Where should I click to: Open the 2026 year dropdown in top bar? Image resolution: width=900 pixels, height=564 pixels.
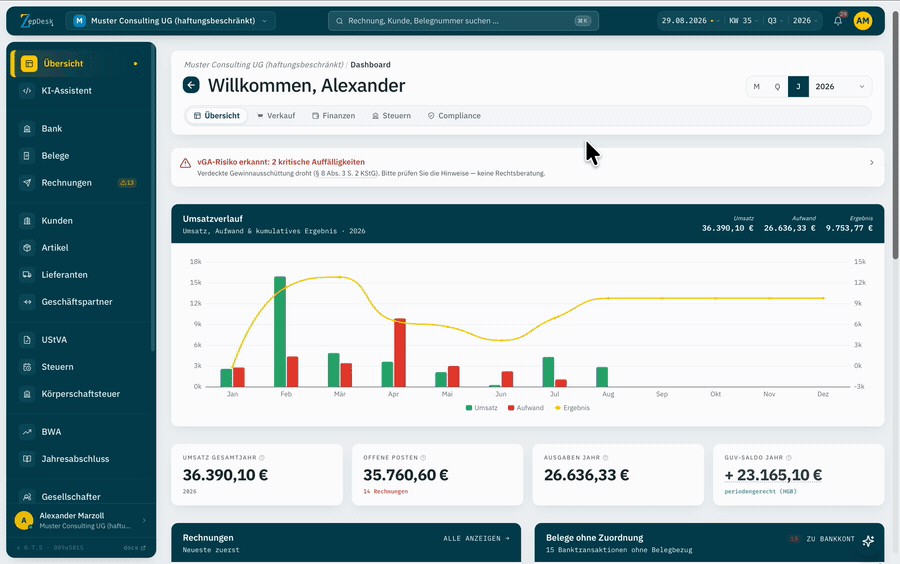click(x=805, y=21)
